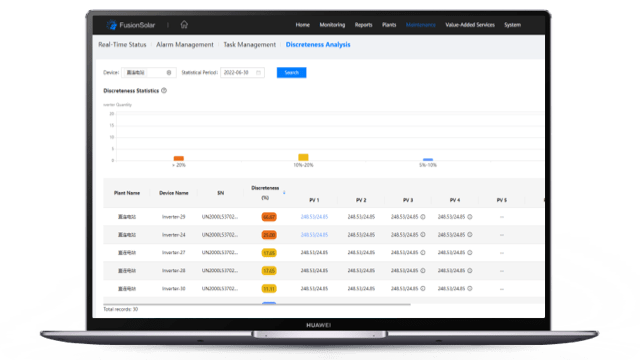The height and width of the screenshot is (360, 640).
Task: Sort by Discreteness (%) column arrow
Action: click(284, 192)
